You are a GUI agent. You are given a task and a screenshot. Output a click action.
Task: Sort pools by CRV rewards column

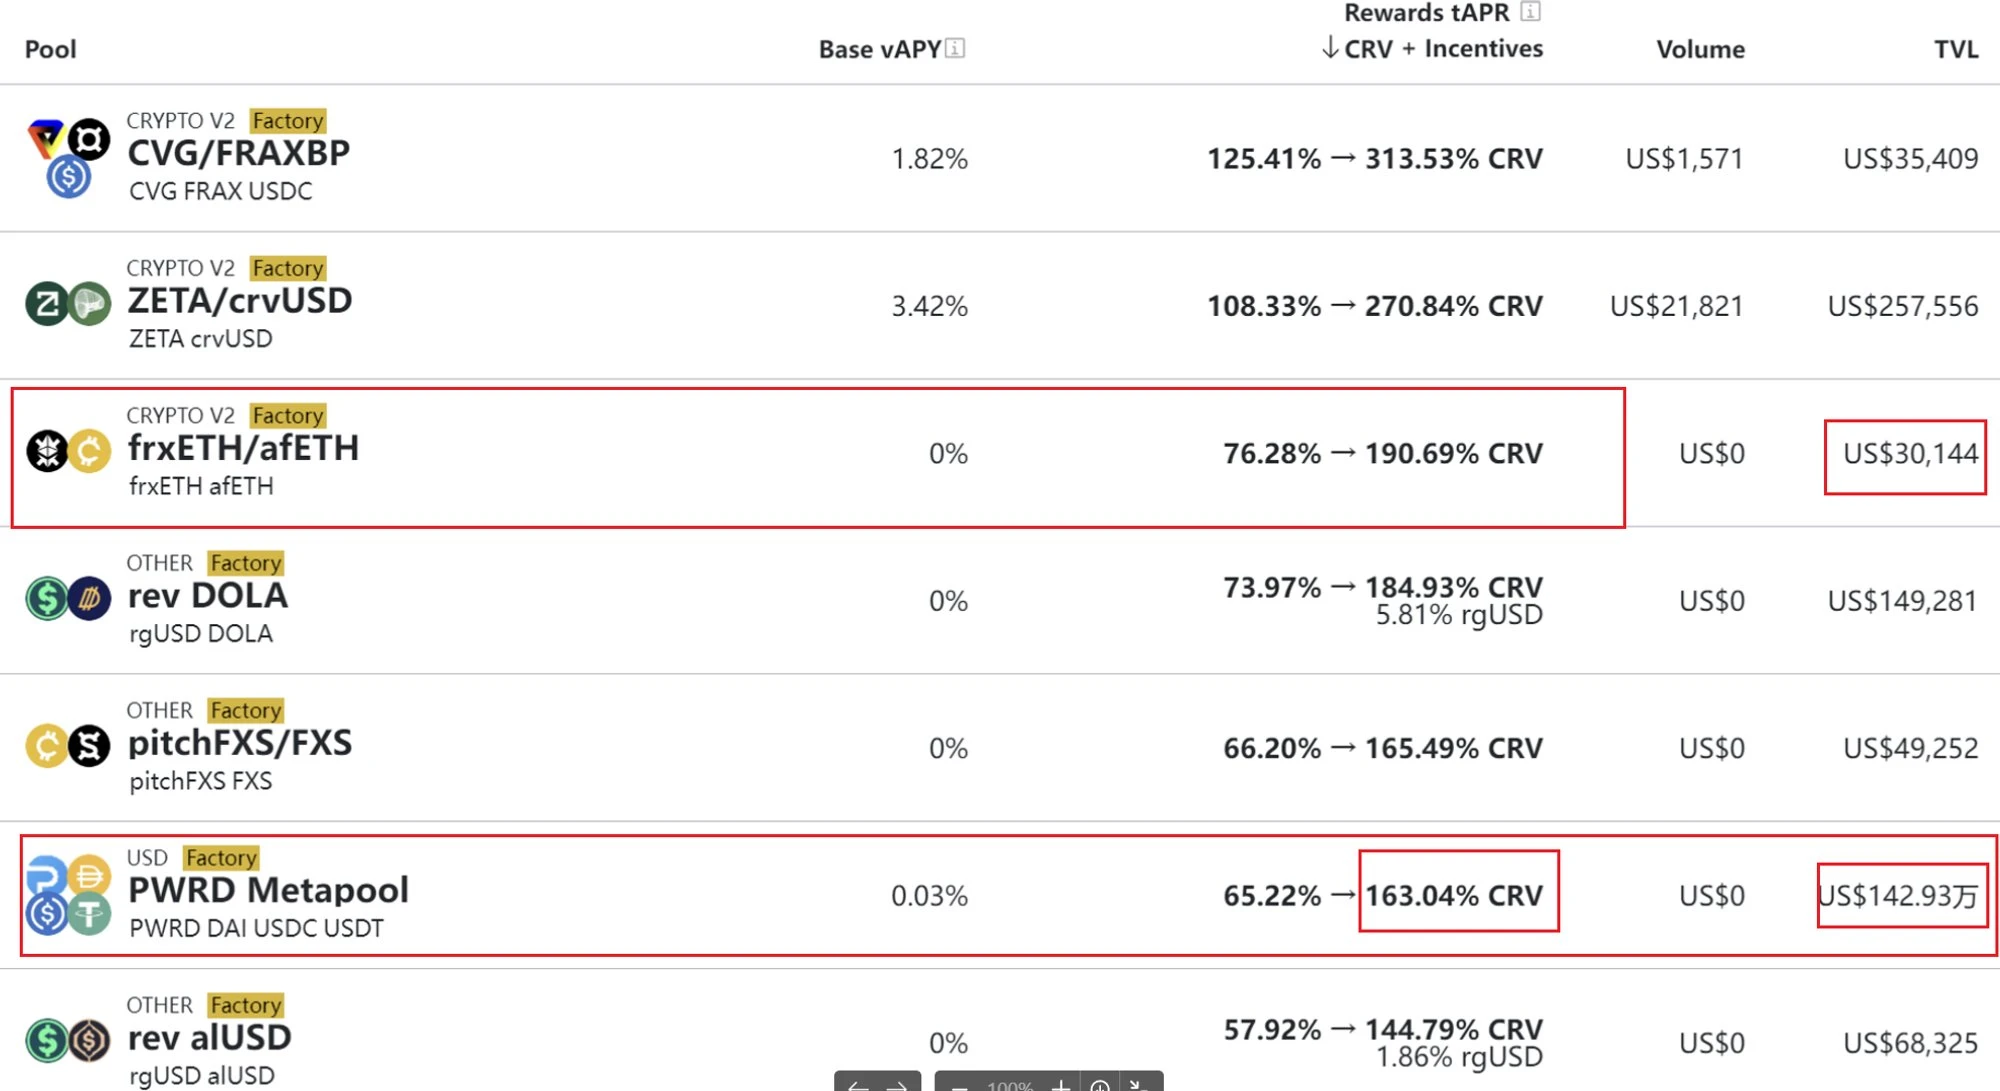pos(1367,49)
